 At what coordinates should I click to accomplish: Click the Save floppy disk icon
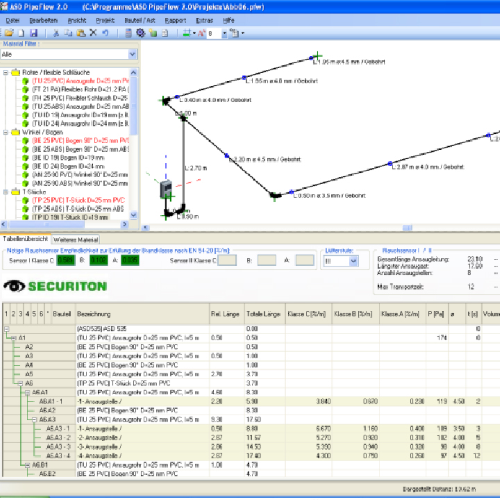(34, 33)
